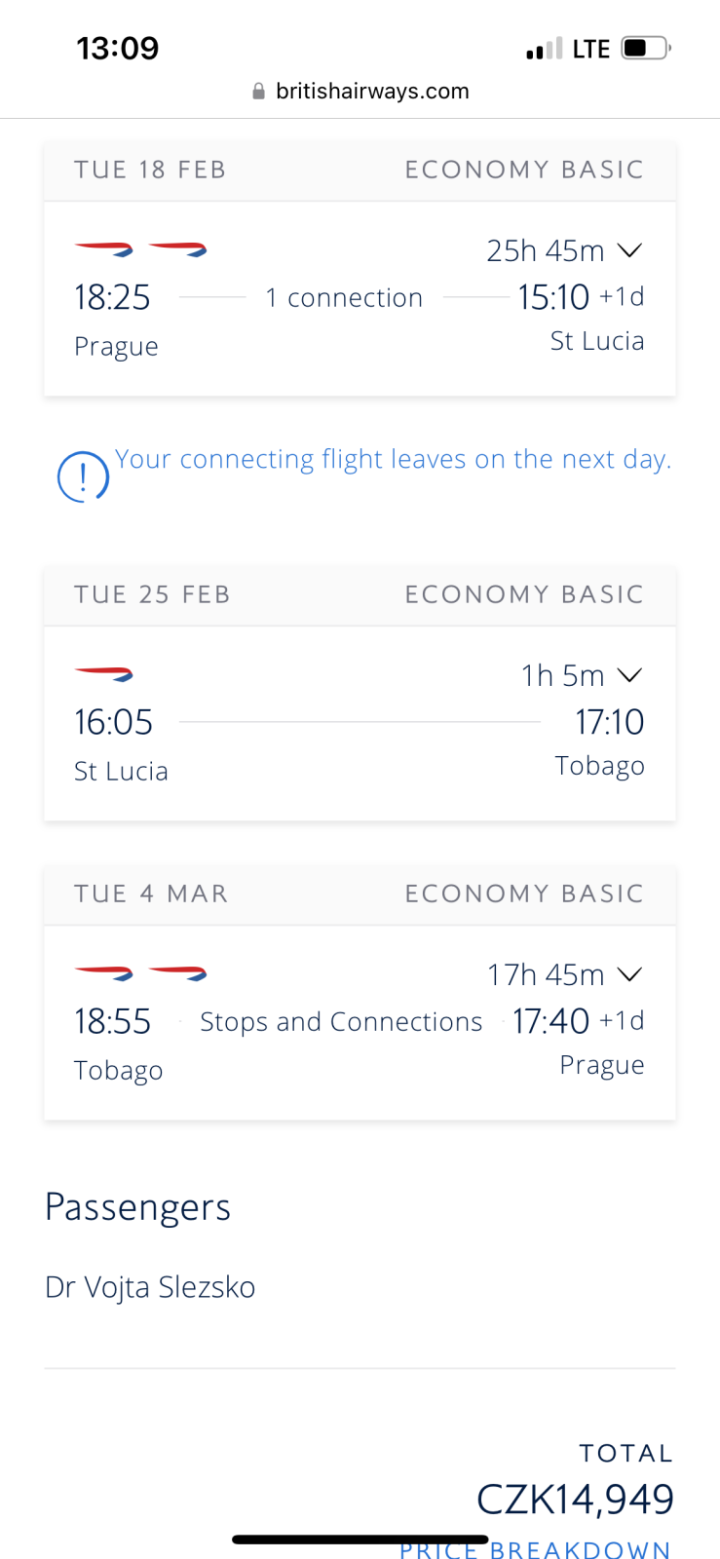Tap the airline logo on Tobago flight
720x1559 pixels.
[141, 971]
